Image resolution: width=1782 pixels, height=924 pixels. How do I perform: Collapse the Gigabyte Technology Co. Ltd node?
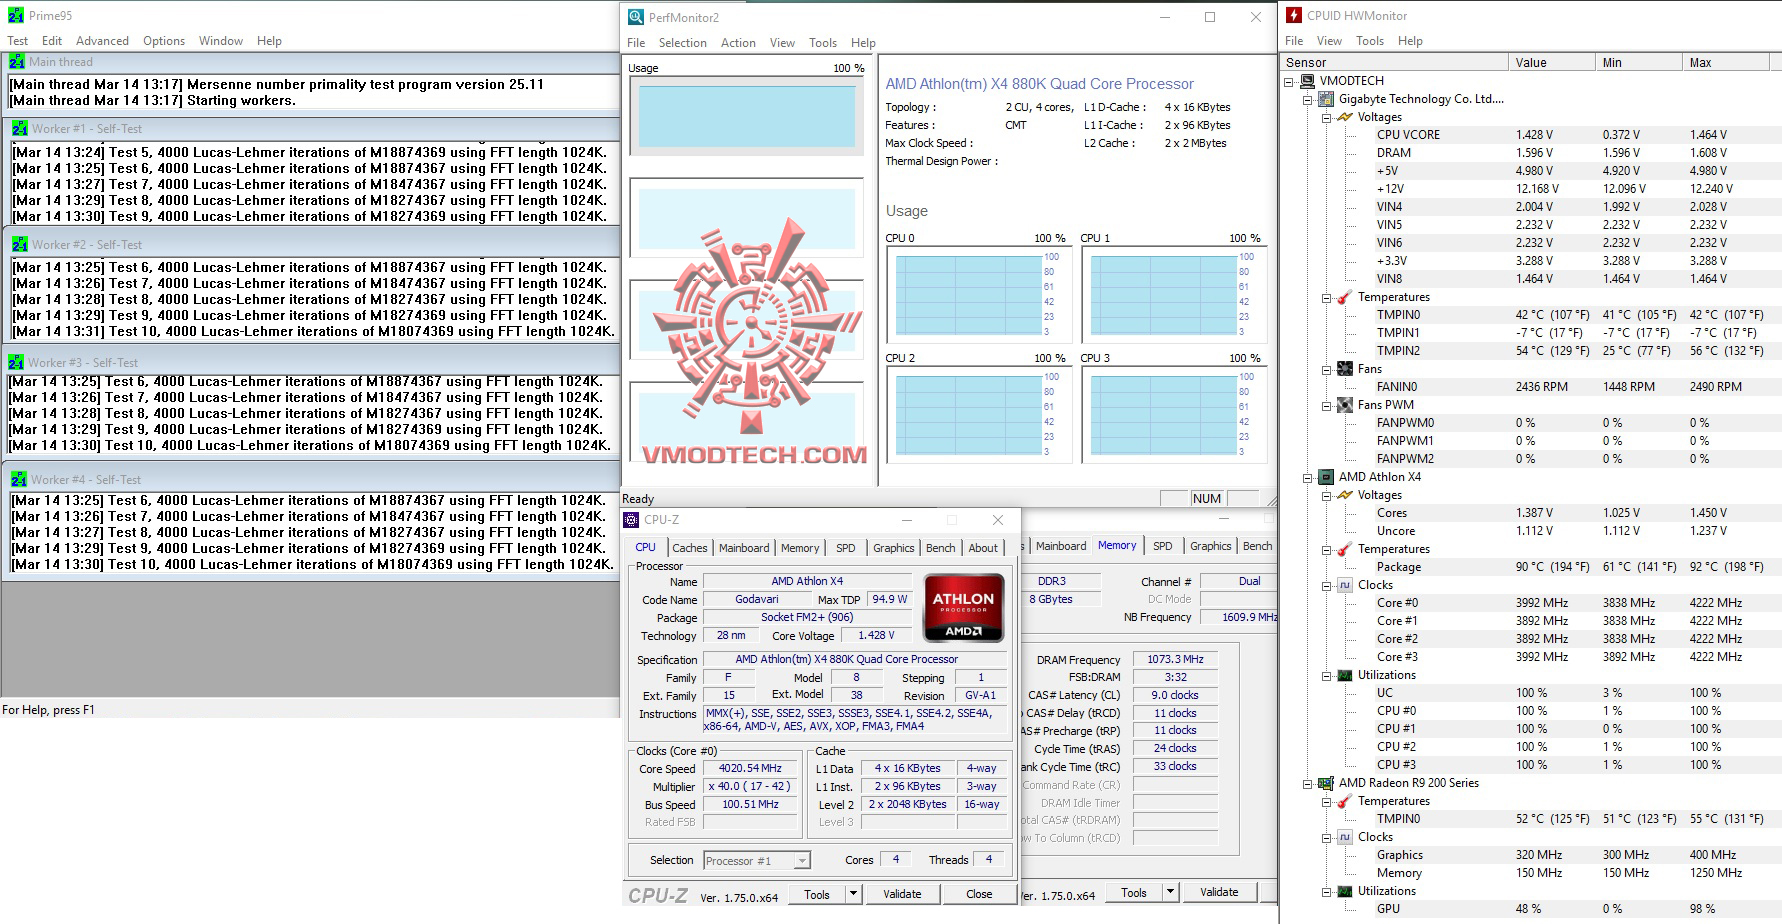pyautogui.click(x=1308, y=99)
